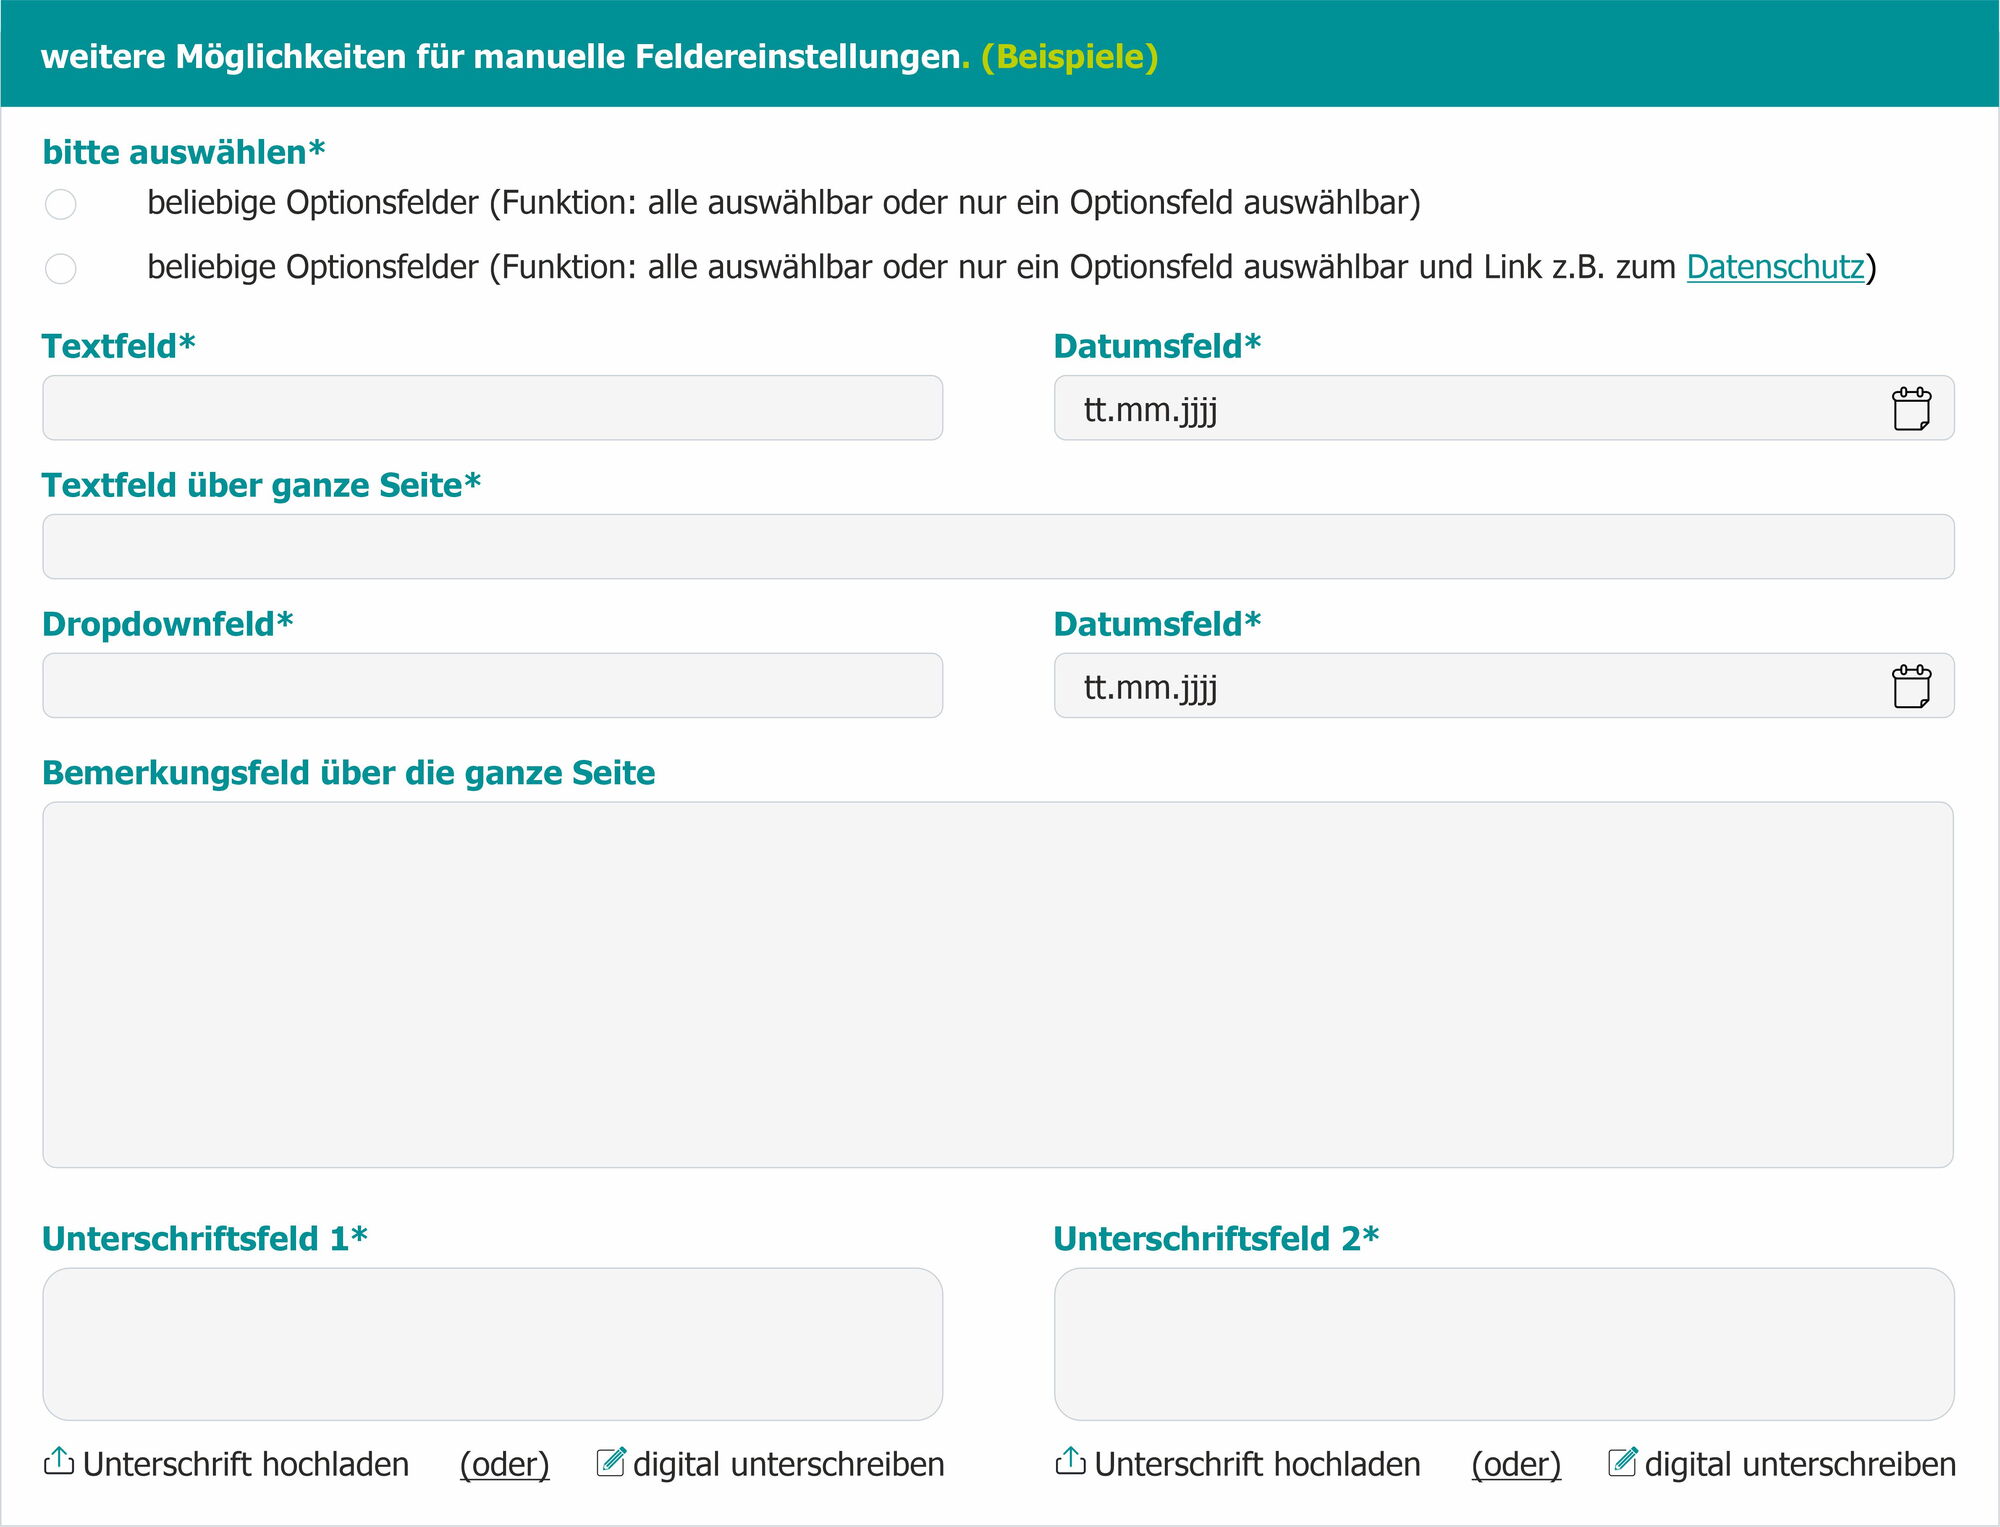This screenshot has height=1527, width=2000.
Task: Open the Dropdownfeld selection box
Action: tap(492, 686)
